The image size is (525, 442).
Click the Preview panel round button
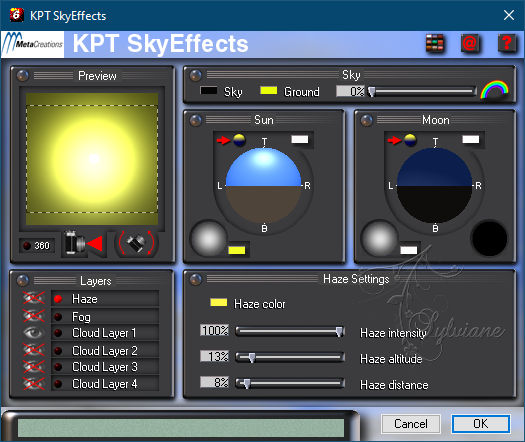coord(23,76)
